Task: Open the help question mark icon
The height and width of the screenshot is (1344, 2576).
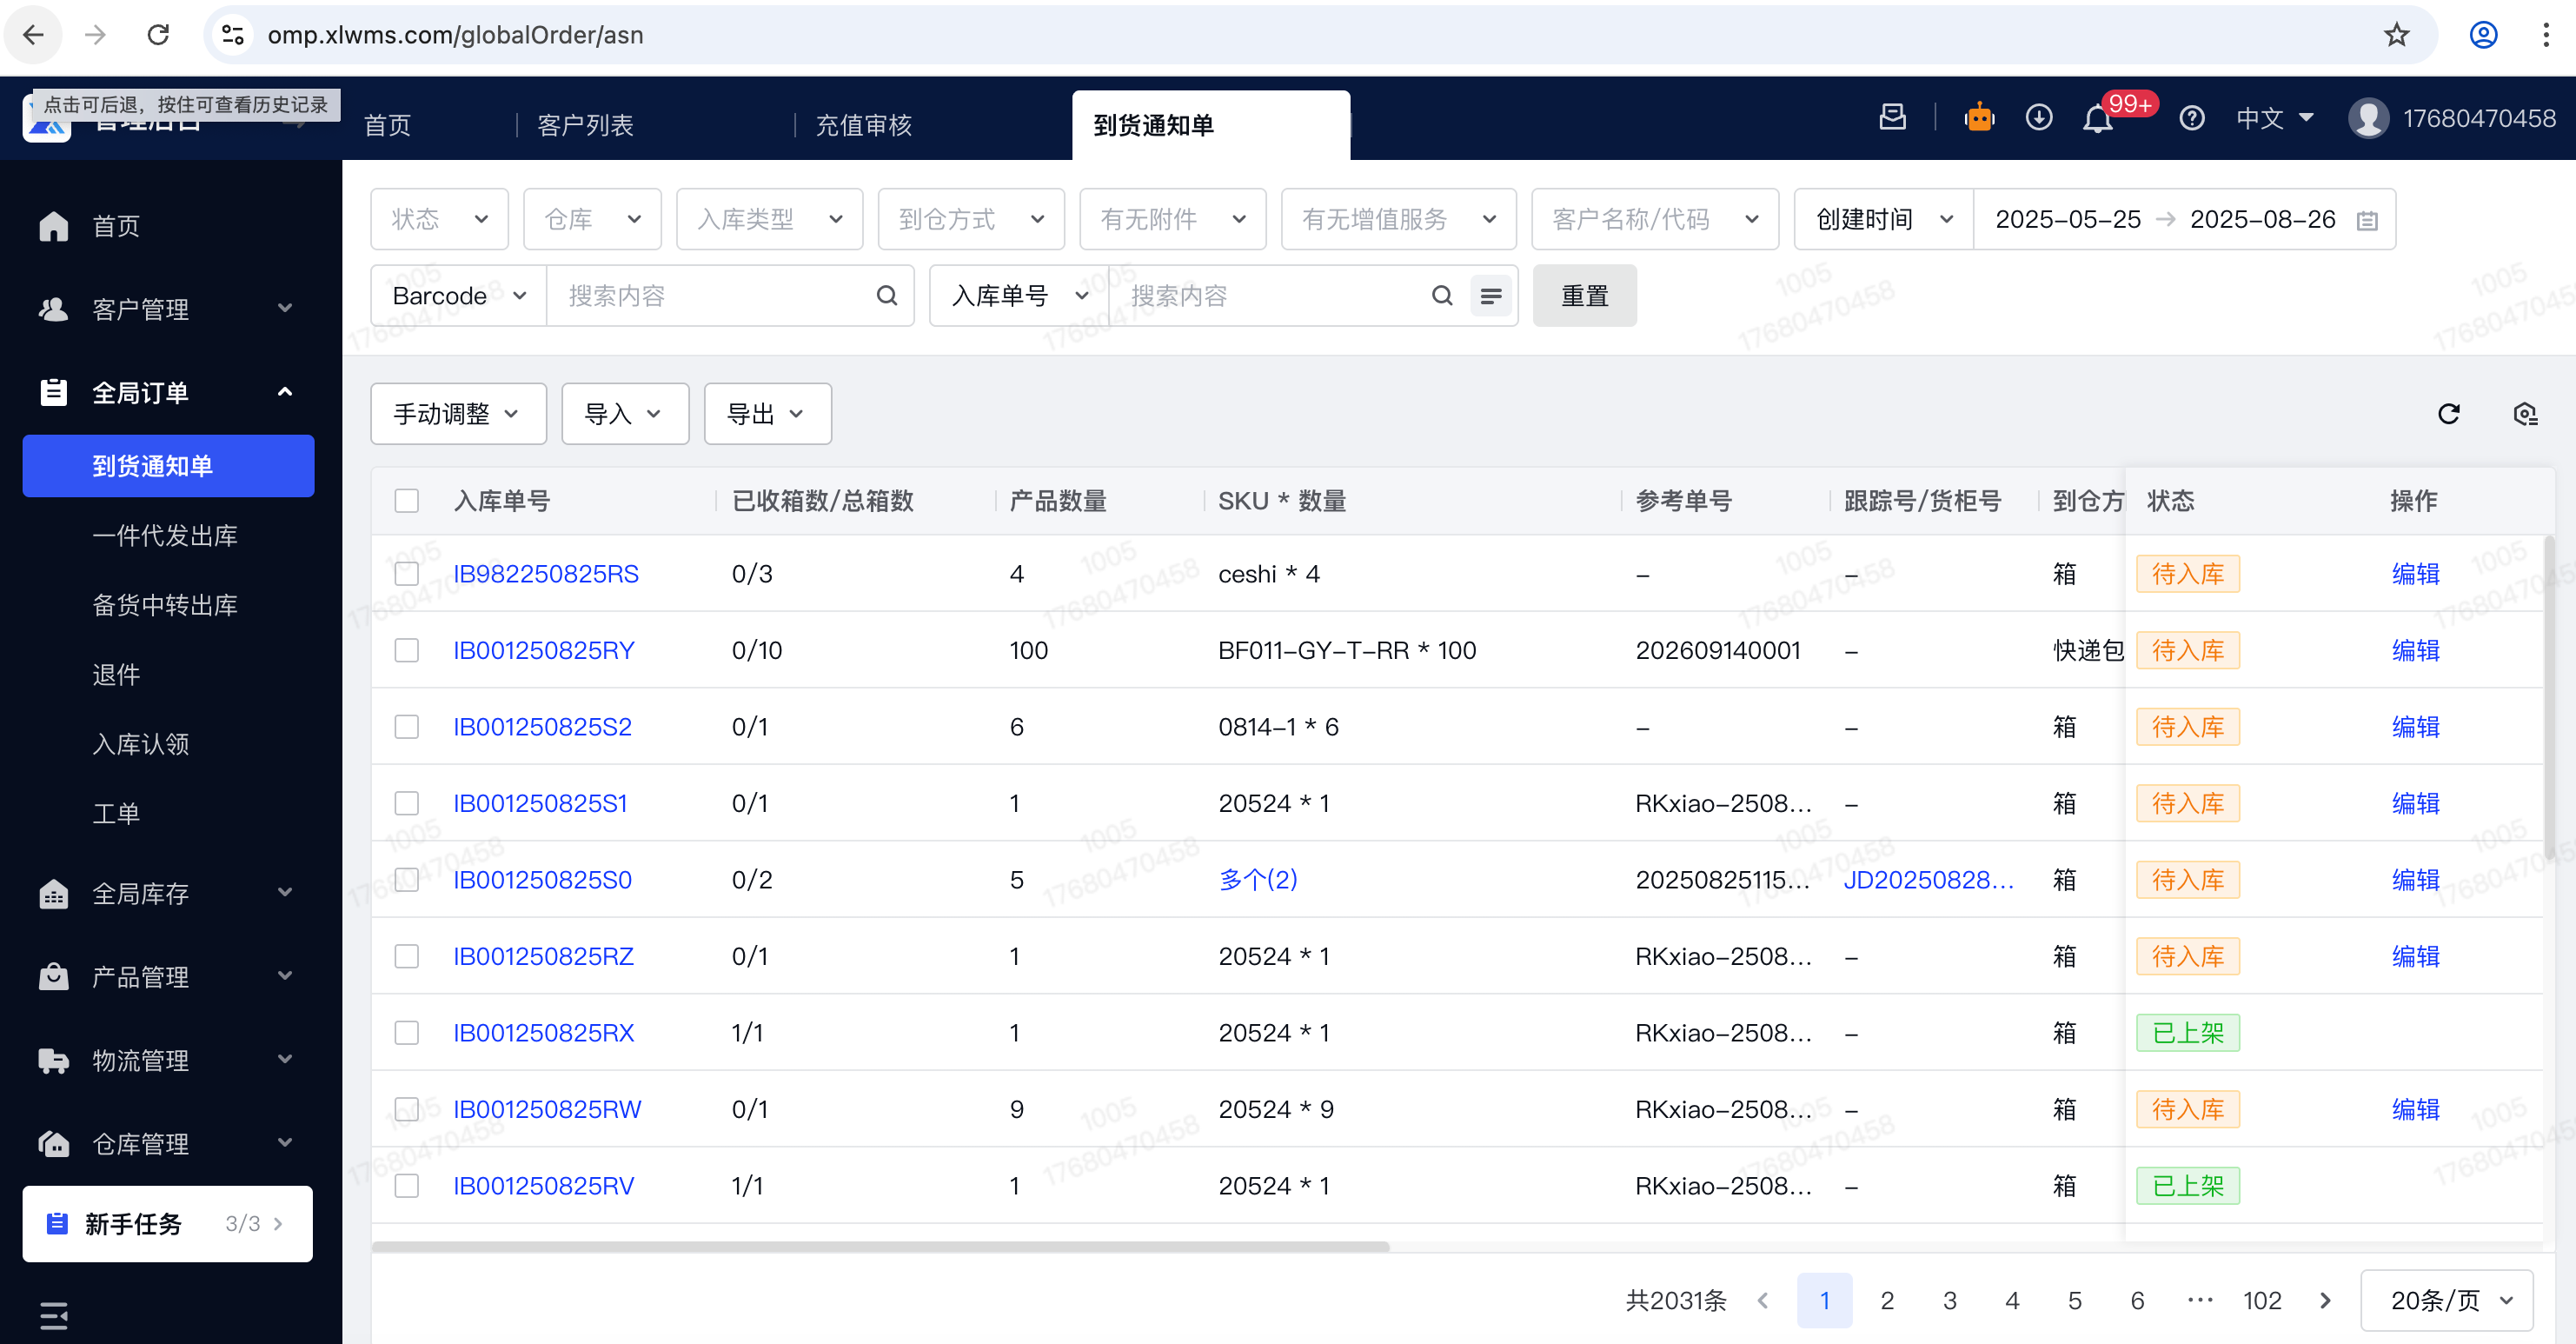Action: point(2191,119)
